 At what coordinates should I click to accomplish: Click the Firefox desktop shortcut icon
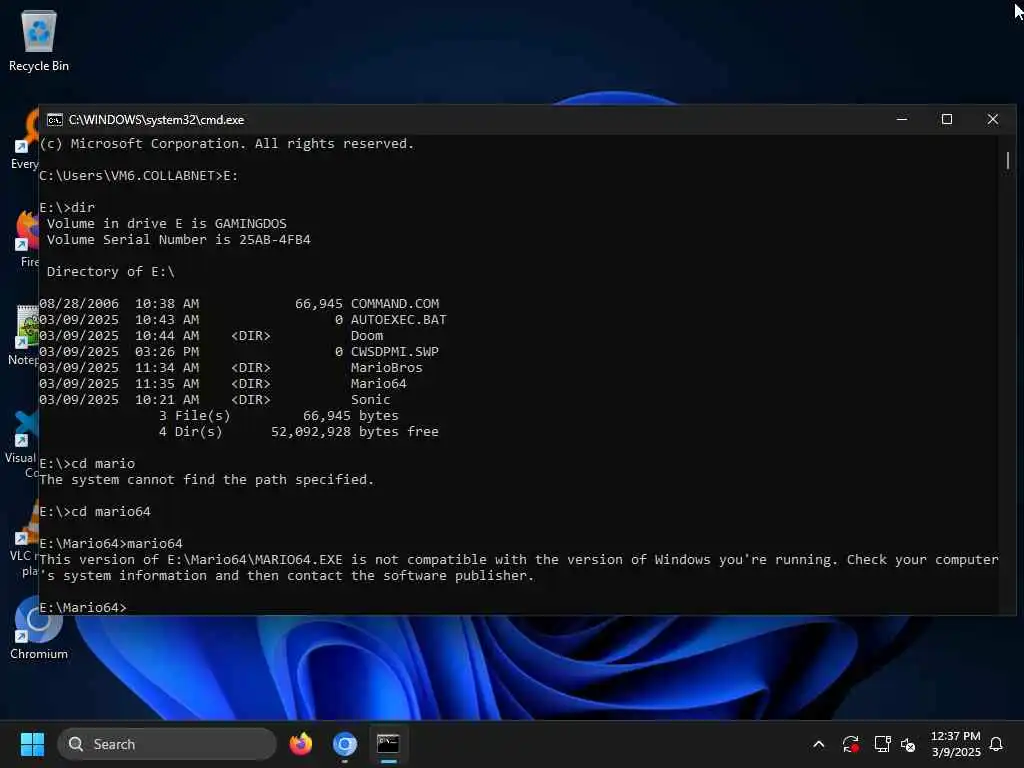click(26, 238)
